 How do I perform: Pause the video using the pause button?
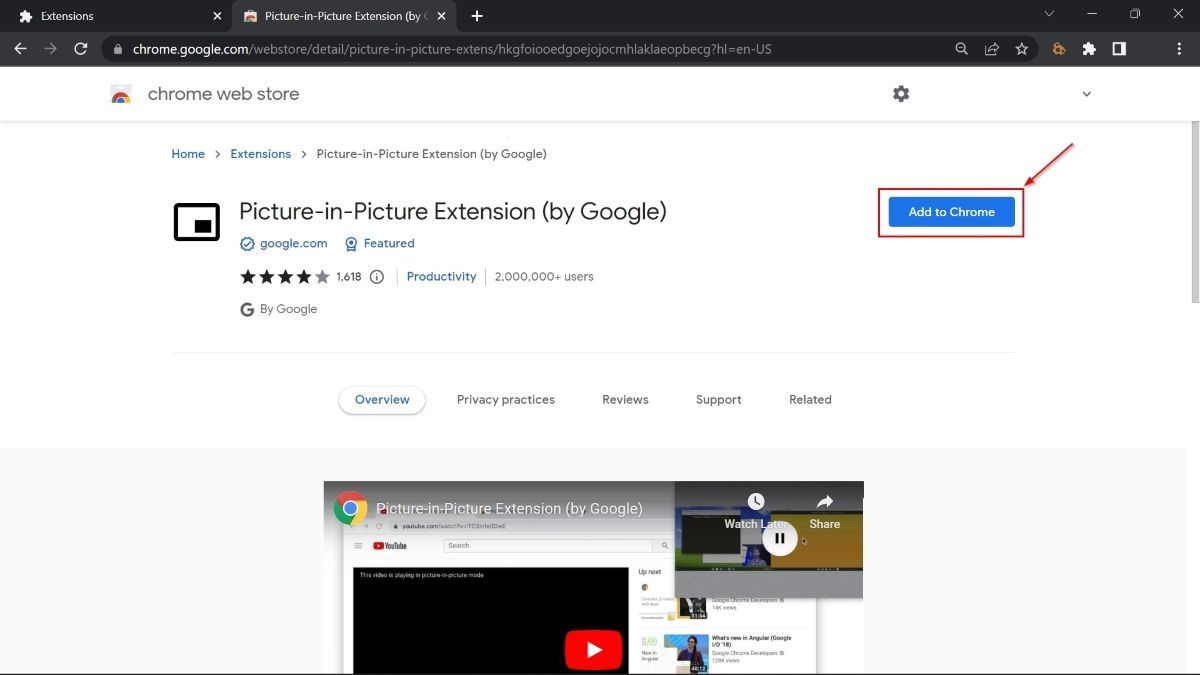780,537
